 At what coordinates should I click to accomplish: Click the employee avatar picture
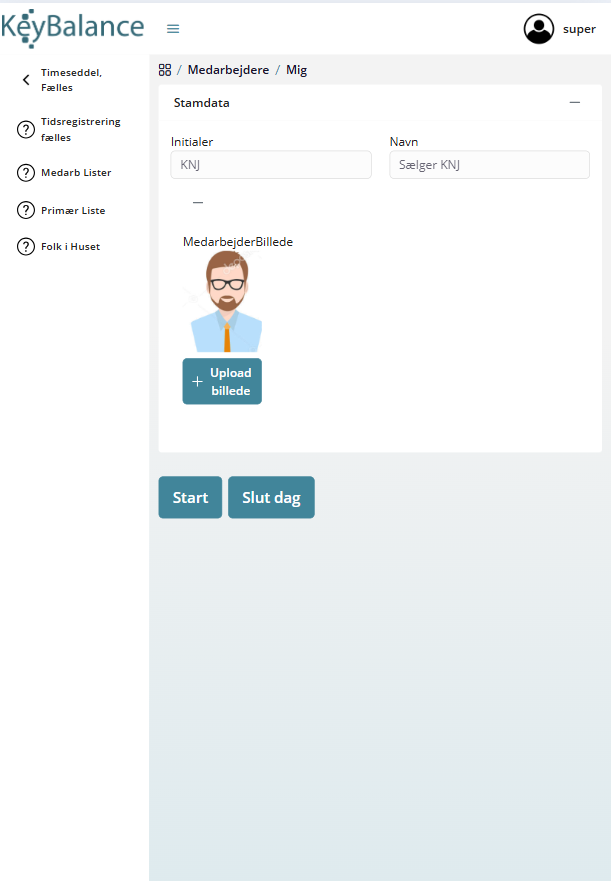(227, 302)
